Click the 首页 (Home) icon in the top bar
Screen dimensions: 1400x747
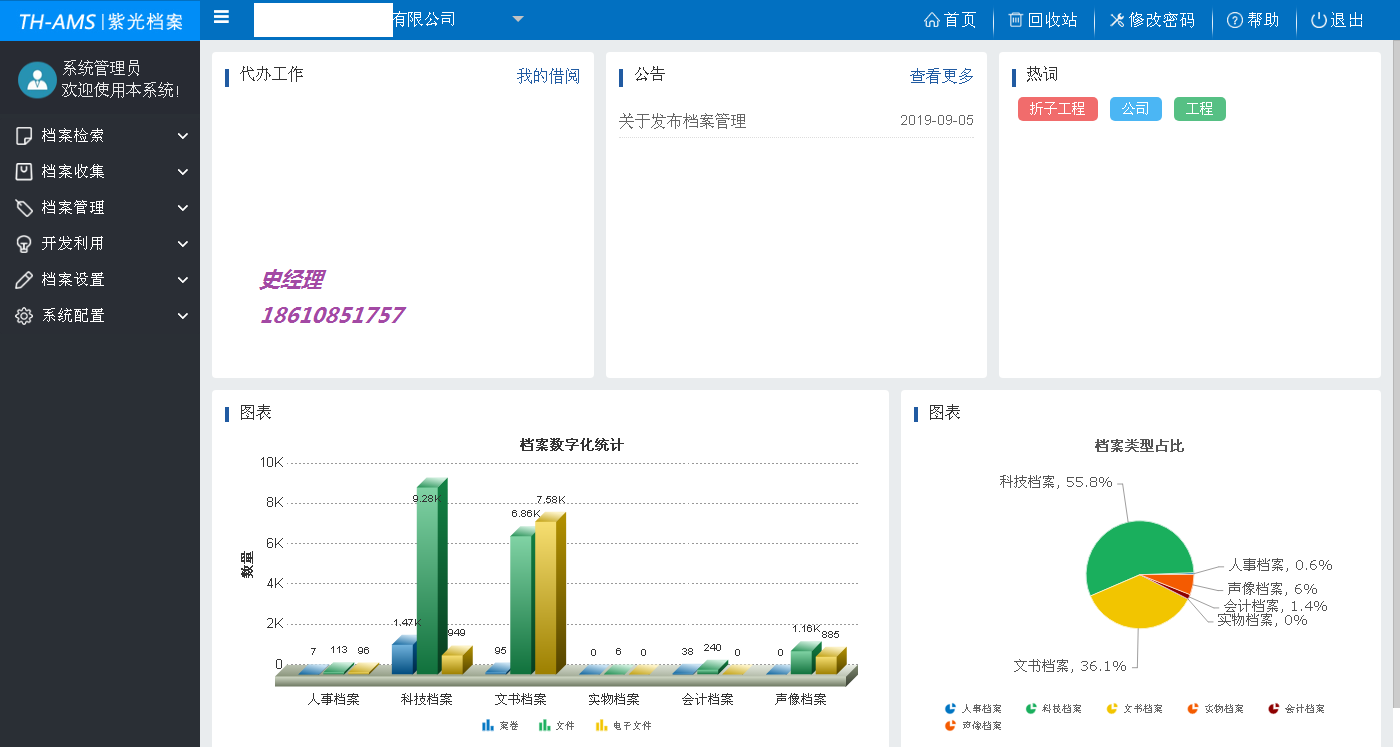tap(933, 19)
